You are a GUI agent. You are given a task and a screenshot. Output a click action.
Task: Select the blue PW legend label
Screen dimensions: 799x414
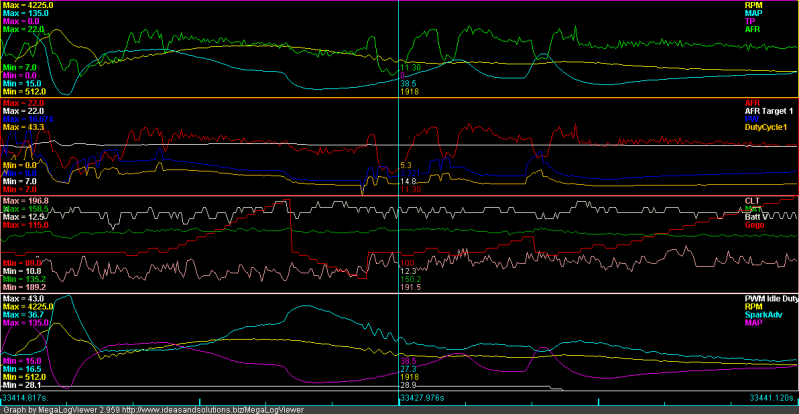pos(751,119)
